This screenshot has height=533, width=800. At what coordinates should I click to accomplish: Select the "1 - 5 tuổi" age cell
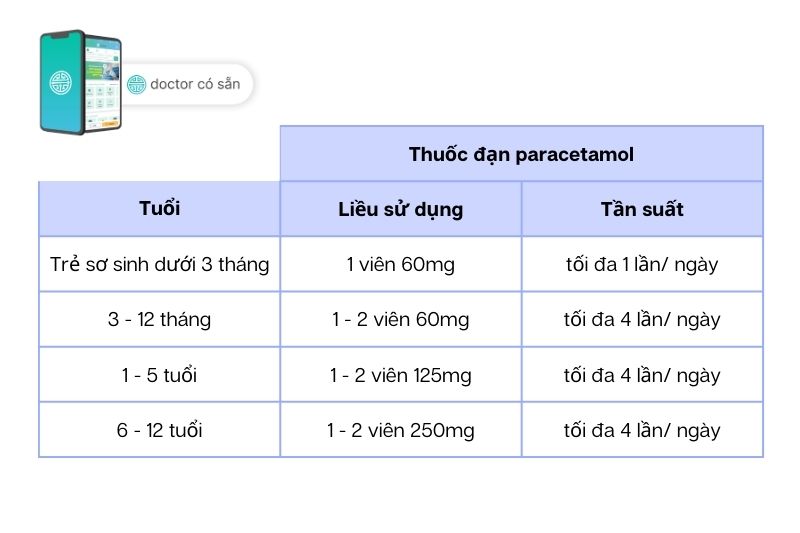point(159,375)
